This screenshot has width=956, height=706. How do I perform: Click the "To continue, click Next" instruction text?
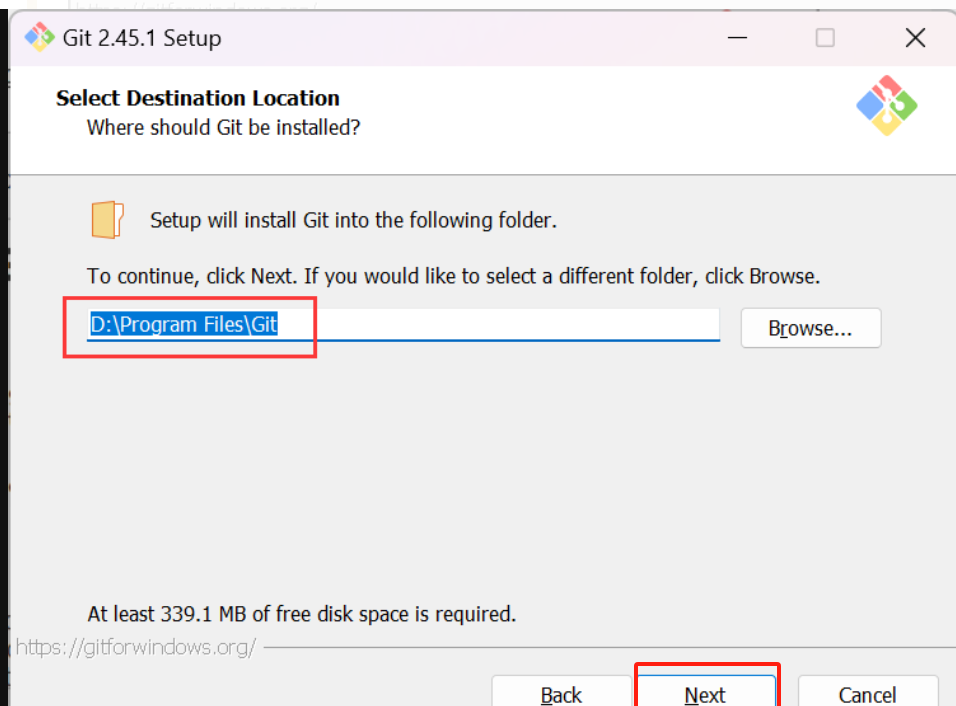pos(453,276)
